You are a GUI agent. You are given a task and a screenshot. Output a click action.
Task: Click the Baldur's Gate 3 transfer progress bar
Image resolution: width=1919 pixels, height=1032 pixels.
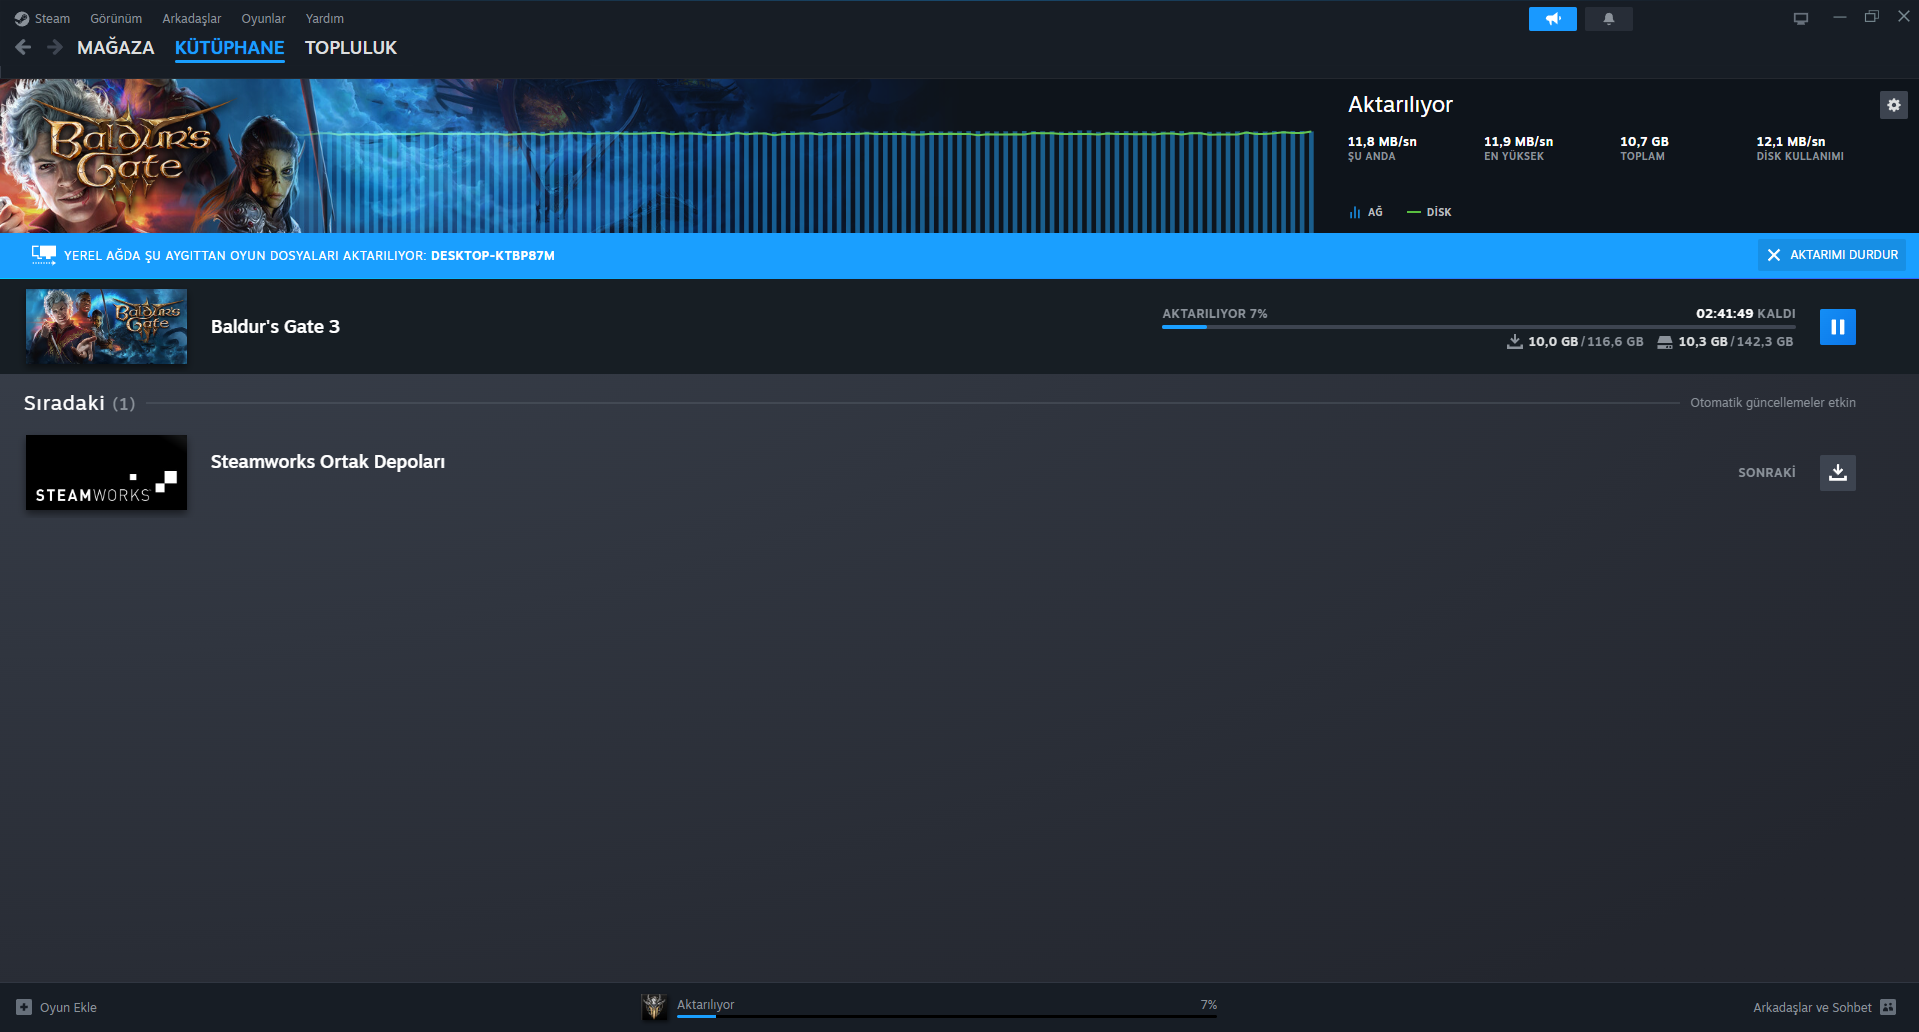tap(1478, 327)
